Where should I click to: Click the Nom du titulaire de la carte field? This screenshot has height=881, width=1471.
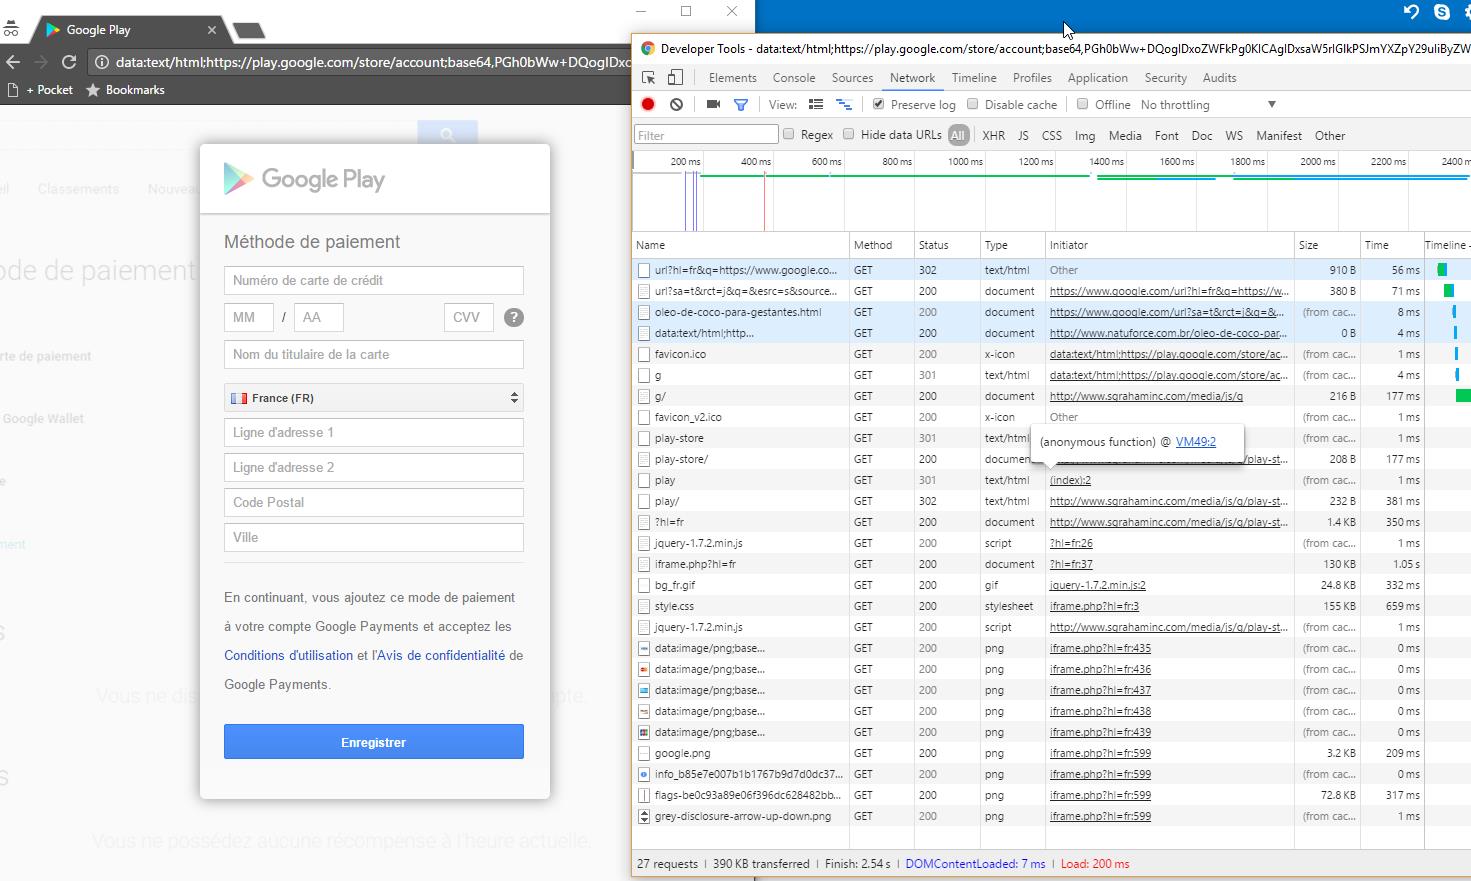tap(374, 354)
